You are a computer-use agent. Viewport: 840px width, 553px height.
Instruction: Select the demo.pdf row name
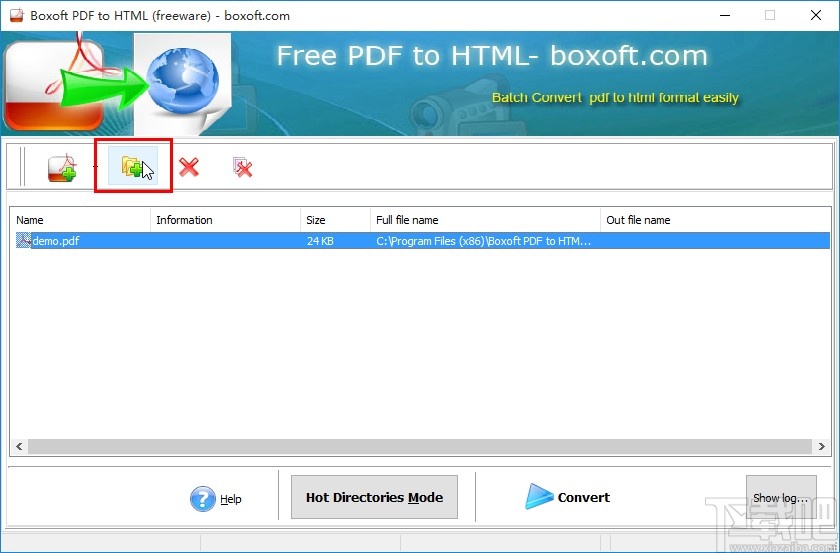point(56,241)
